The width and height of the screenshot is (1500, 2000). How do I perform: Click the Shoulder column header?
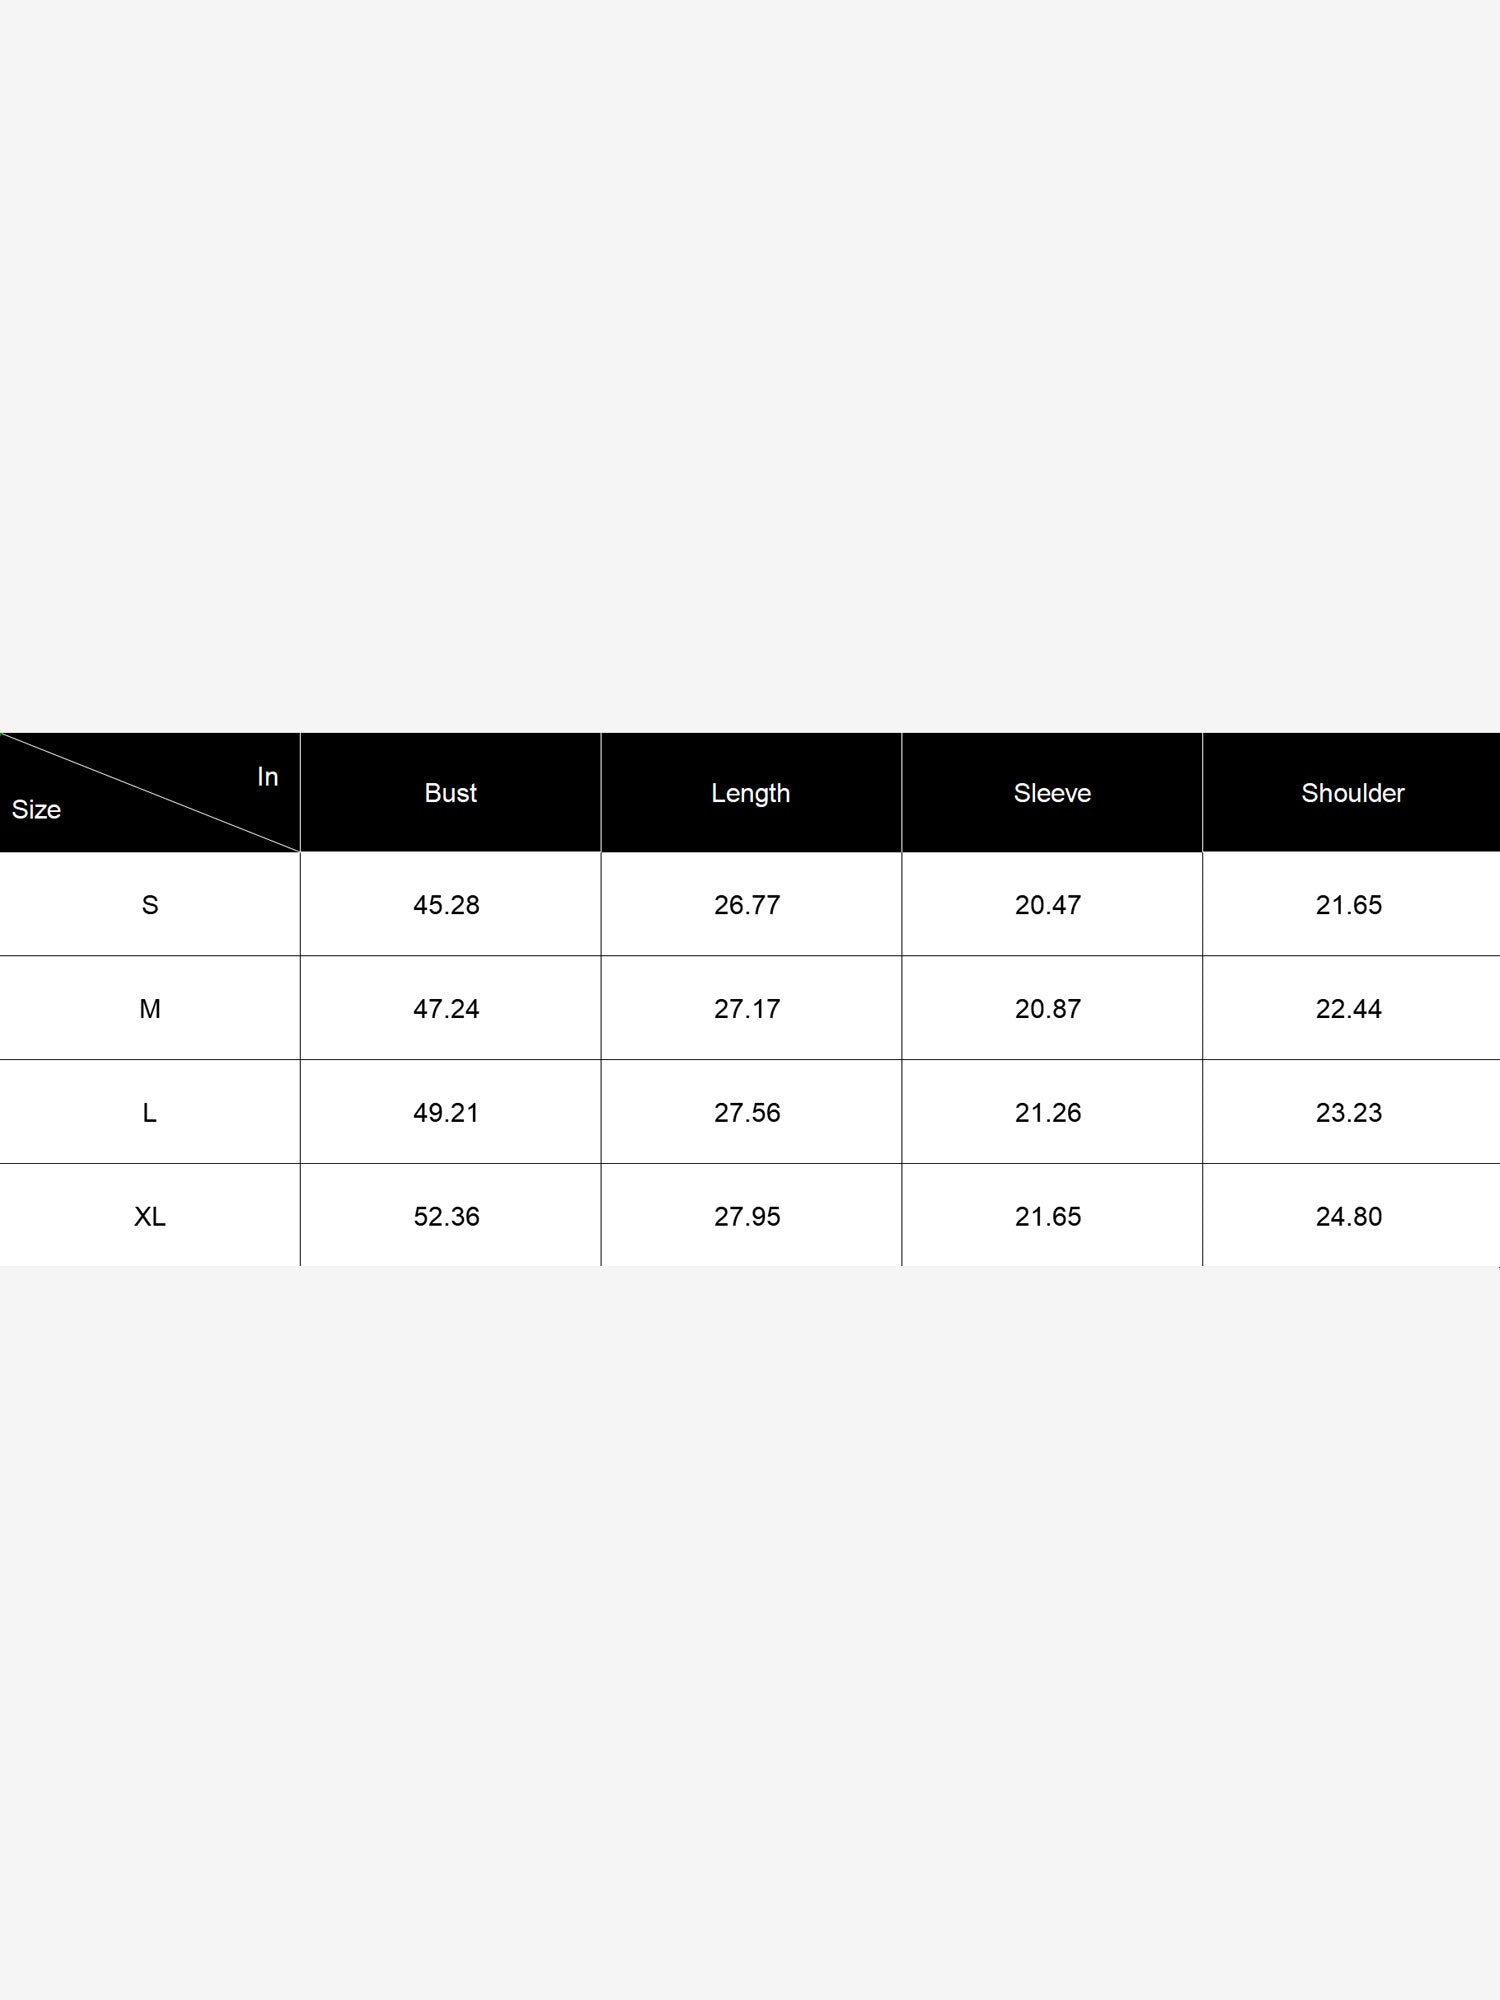pos(1352,793)
